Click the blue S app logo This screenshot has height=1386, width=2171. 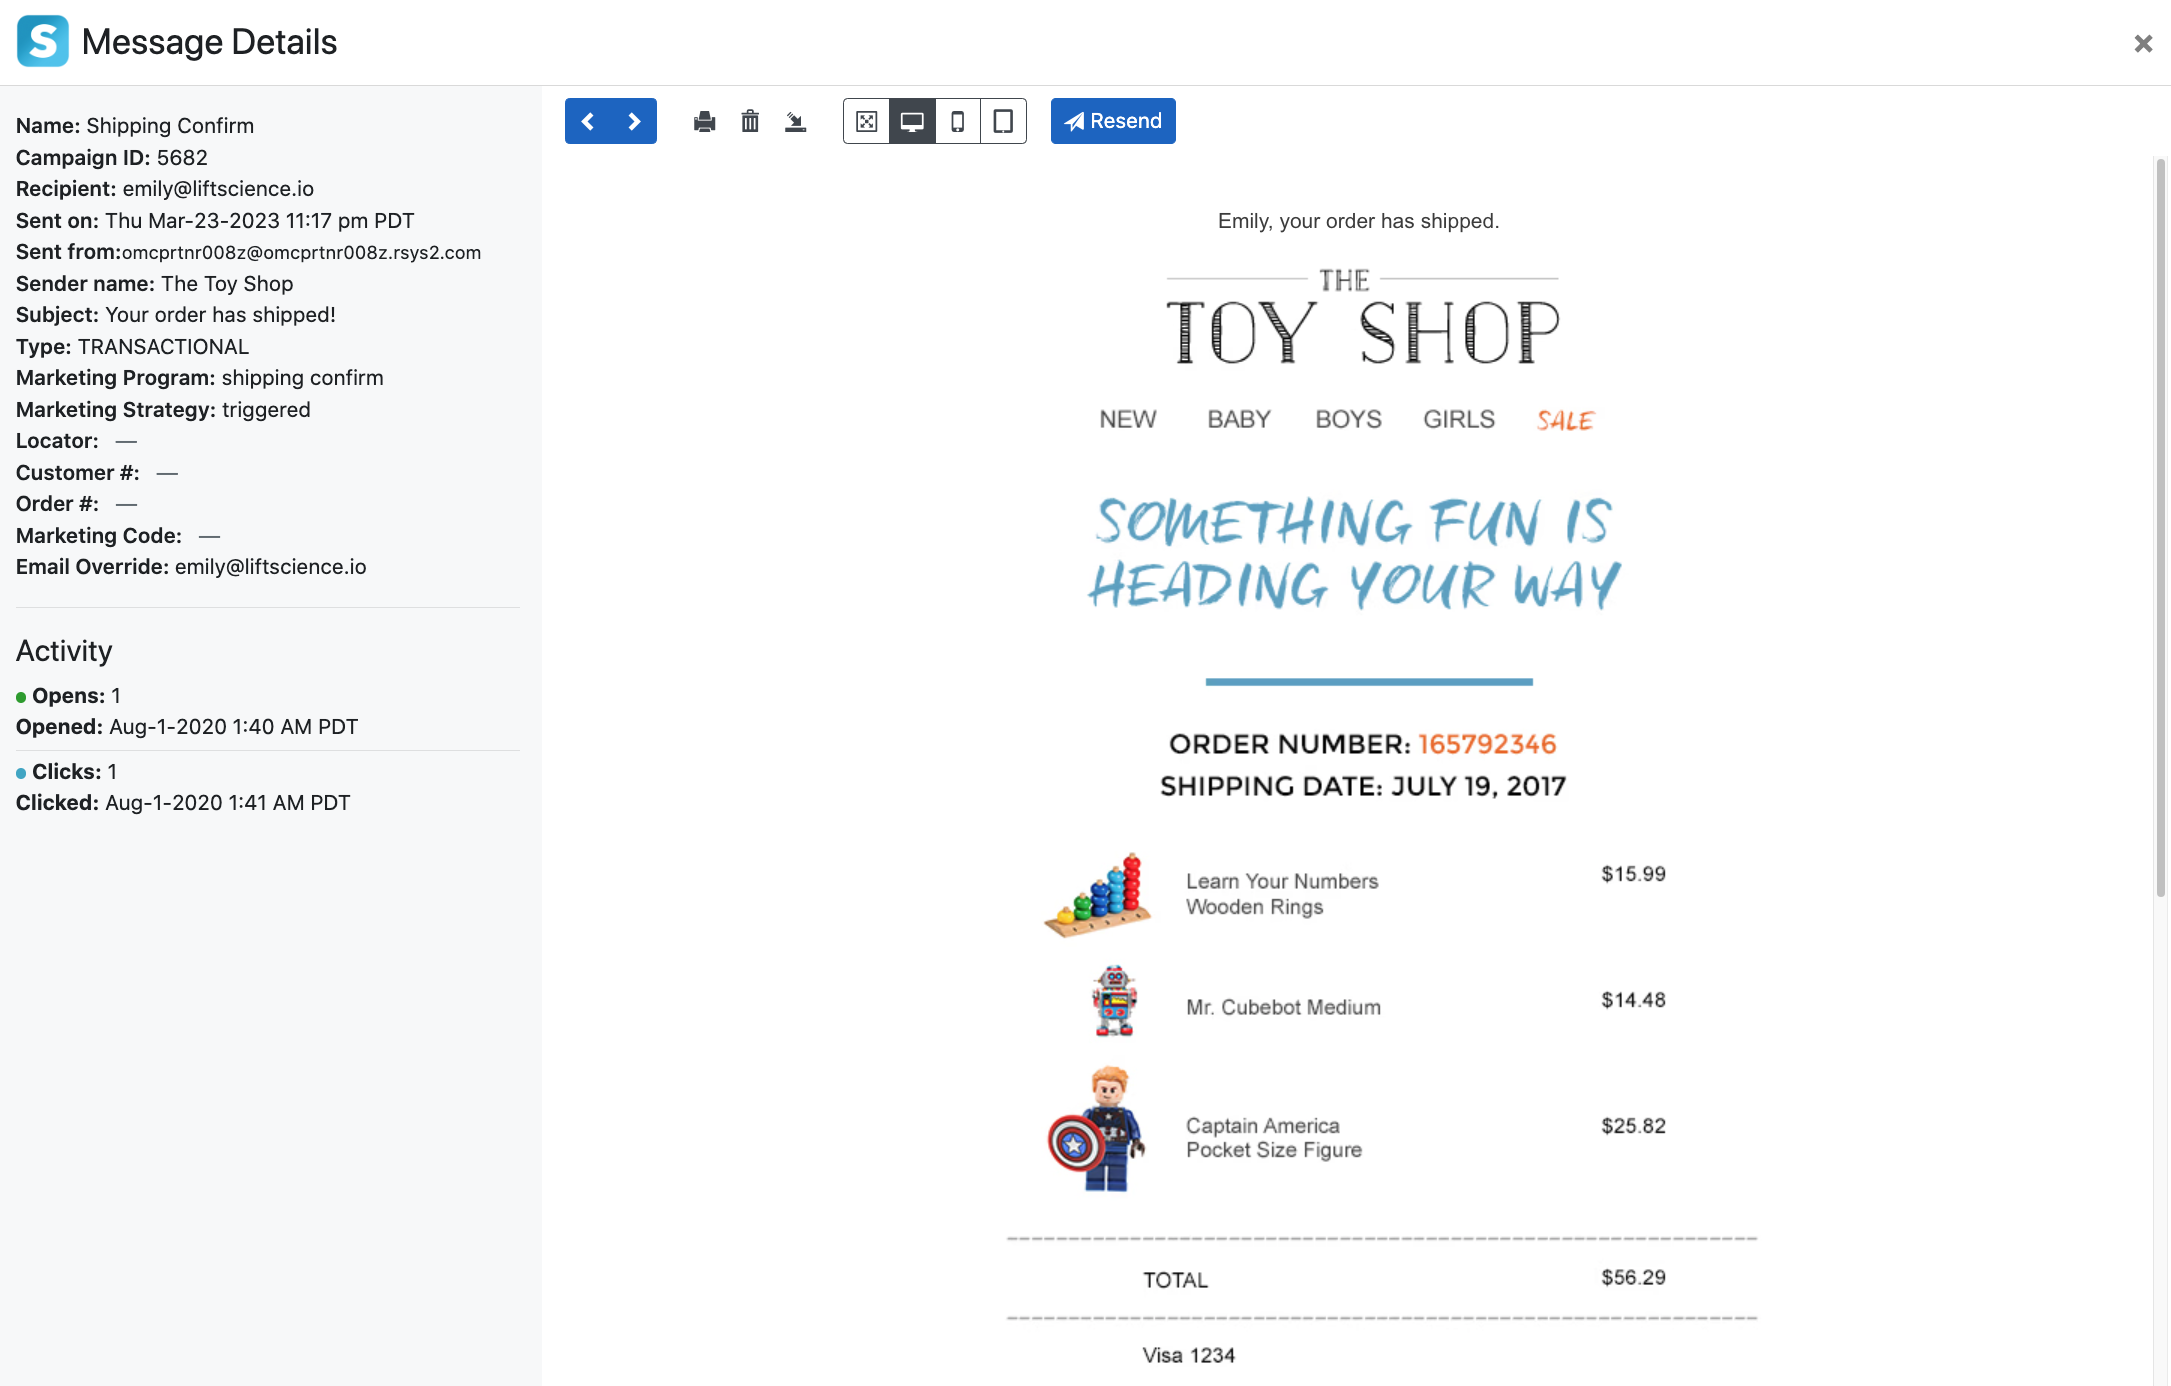click(43, 41)
